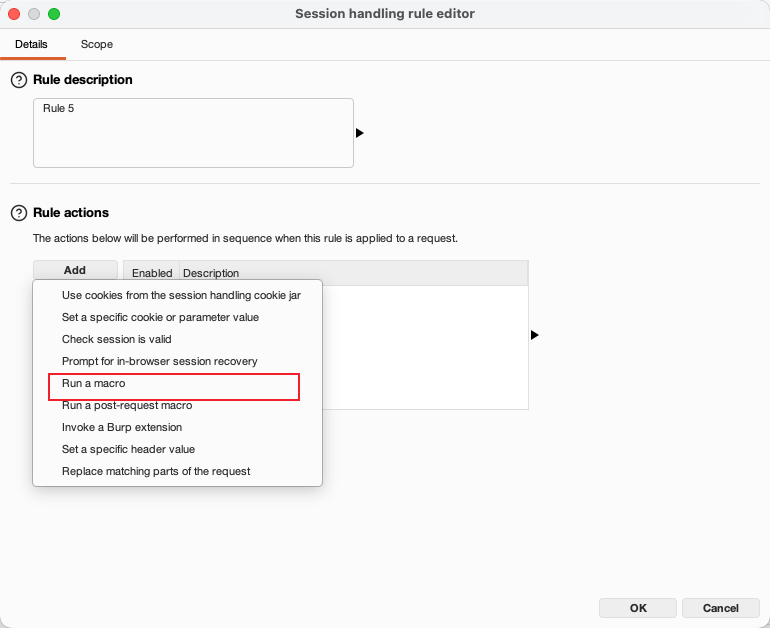Click in the Rule 5 description field
This screenshot has width=770, height=628.
click(193, 133)
